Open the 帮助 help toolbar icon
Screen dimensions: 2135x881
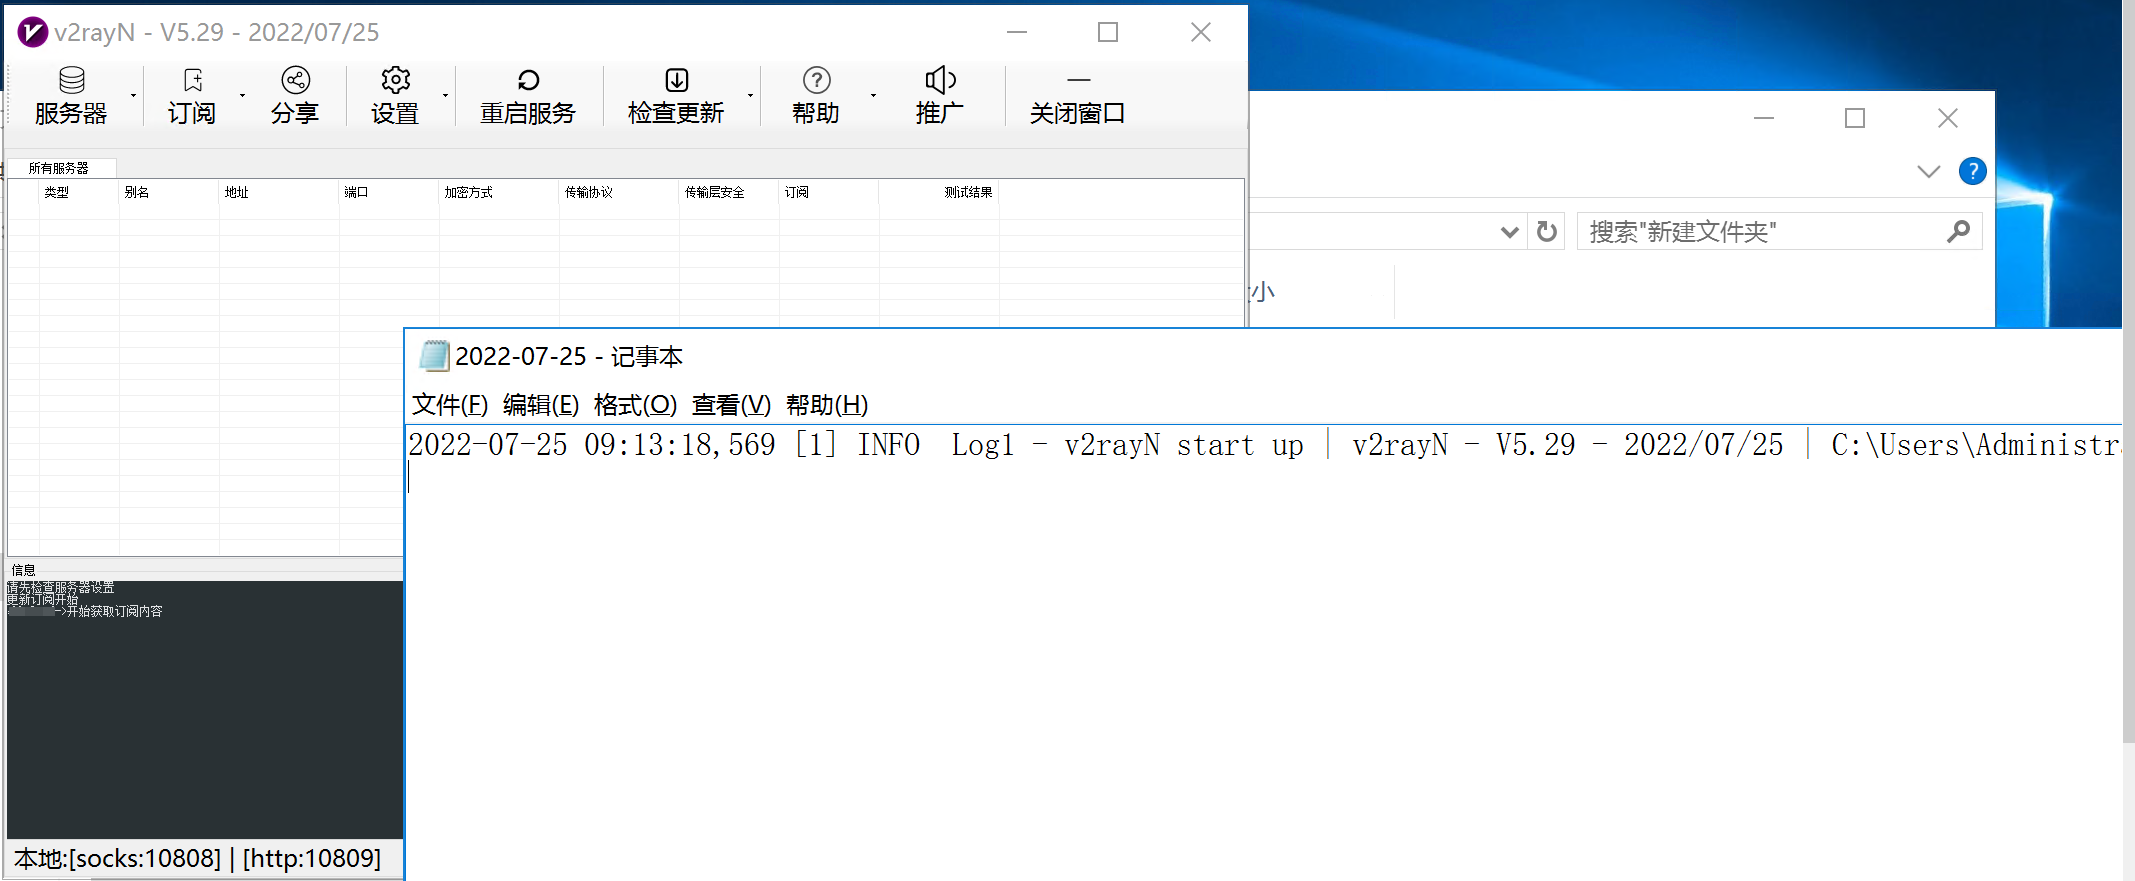point(817,80)
